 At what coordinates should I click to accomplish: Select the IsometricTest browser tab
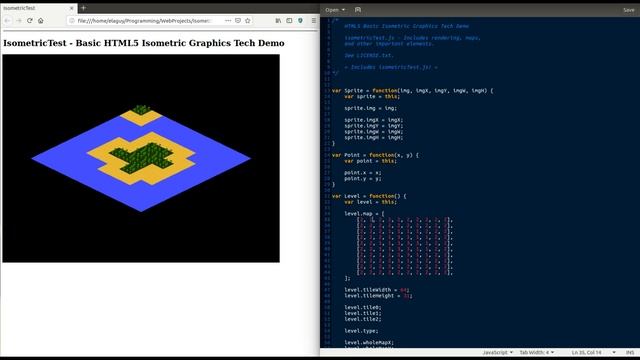[39, 8]
